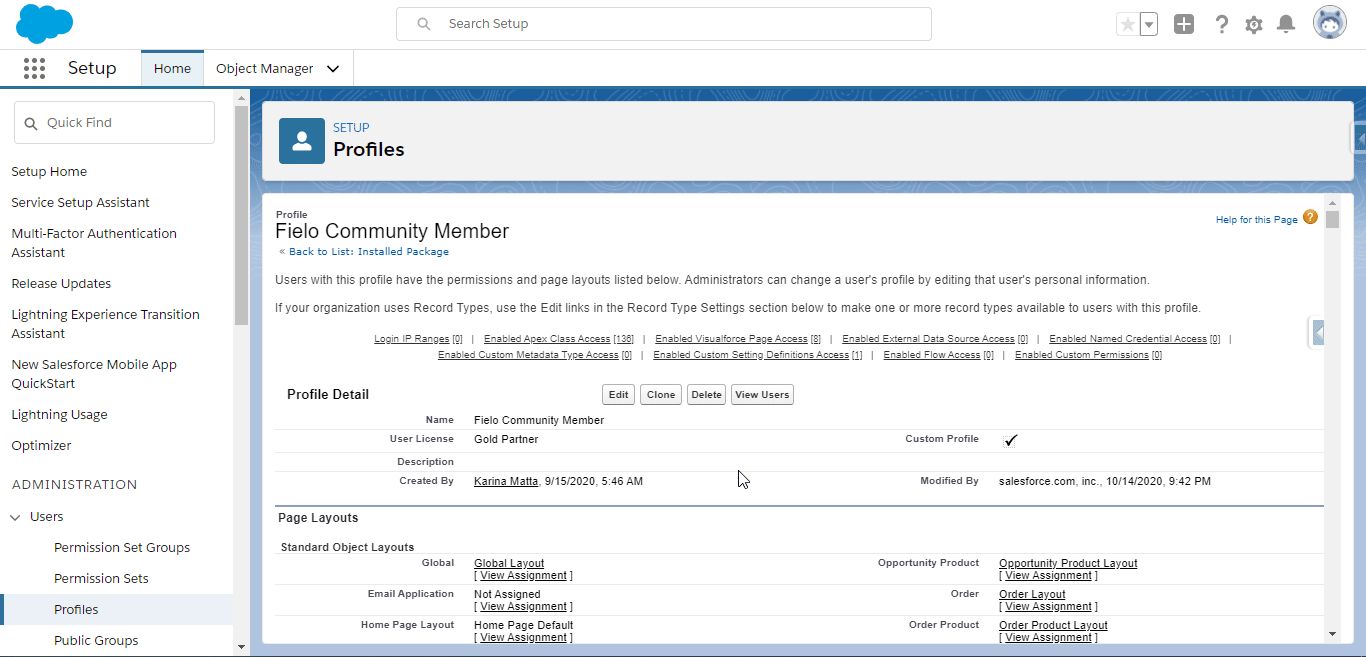1366x657 pixels.
Task: Open Enabled Named Credential Access link
Action: click(1128, 339)
